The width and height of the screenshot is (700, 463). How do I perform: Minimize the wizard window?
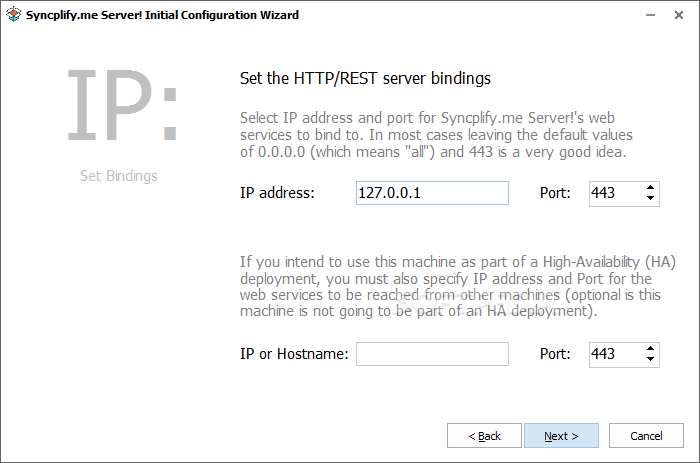click(650, 15)
